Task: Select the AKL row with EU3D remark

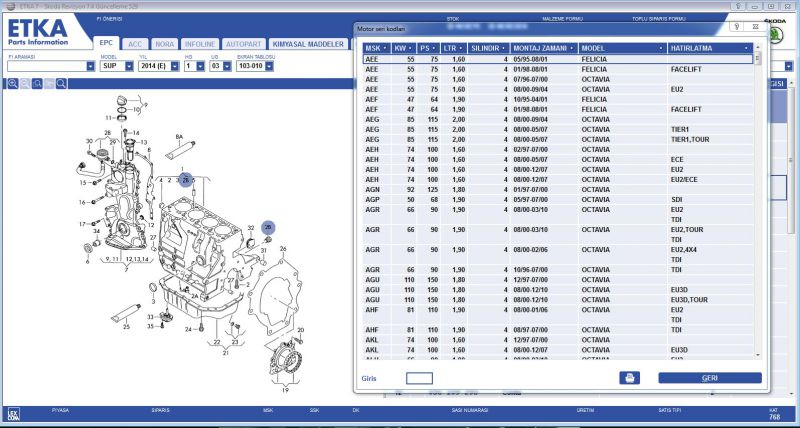Action: coord(558,350)
